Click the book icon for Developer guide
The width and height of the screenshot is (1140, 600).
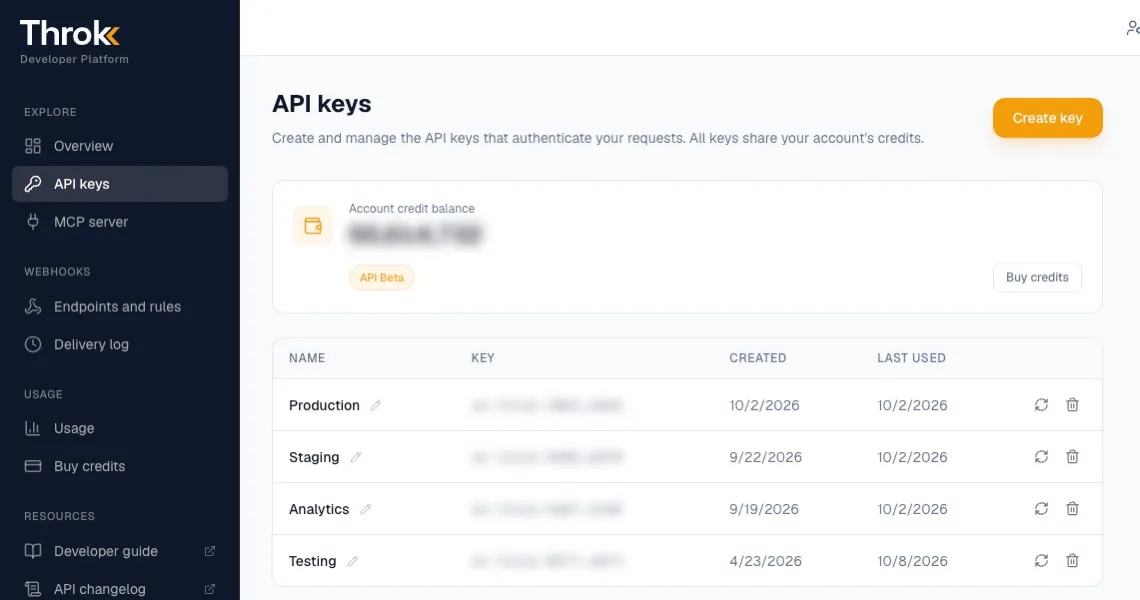click(33, 551)
